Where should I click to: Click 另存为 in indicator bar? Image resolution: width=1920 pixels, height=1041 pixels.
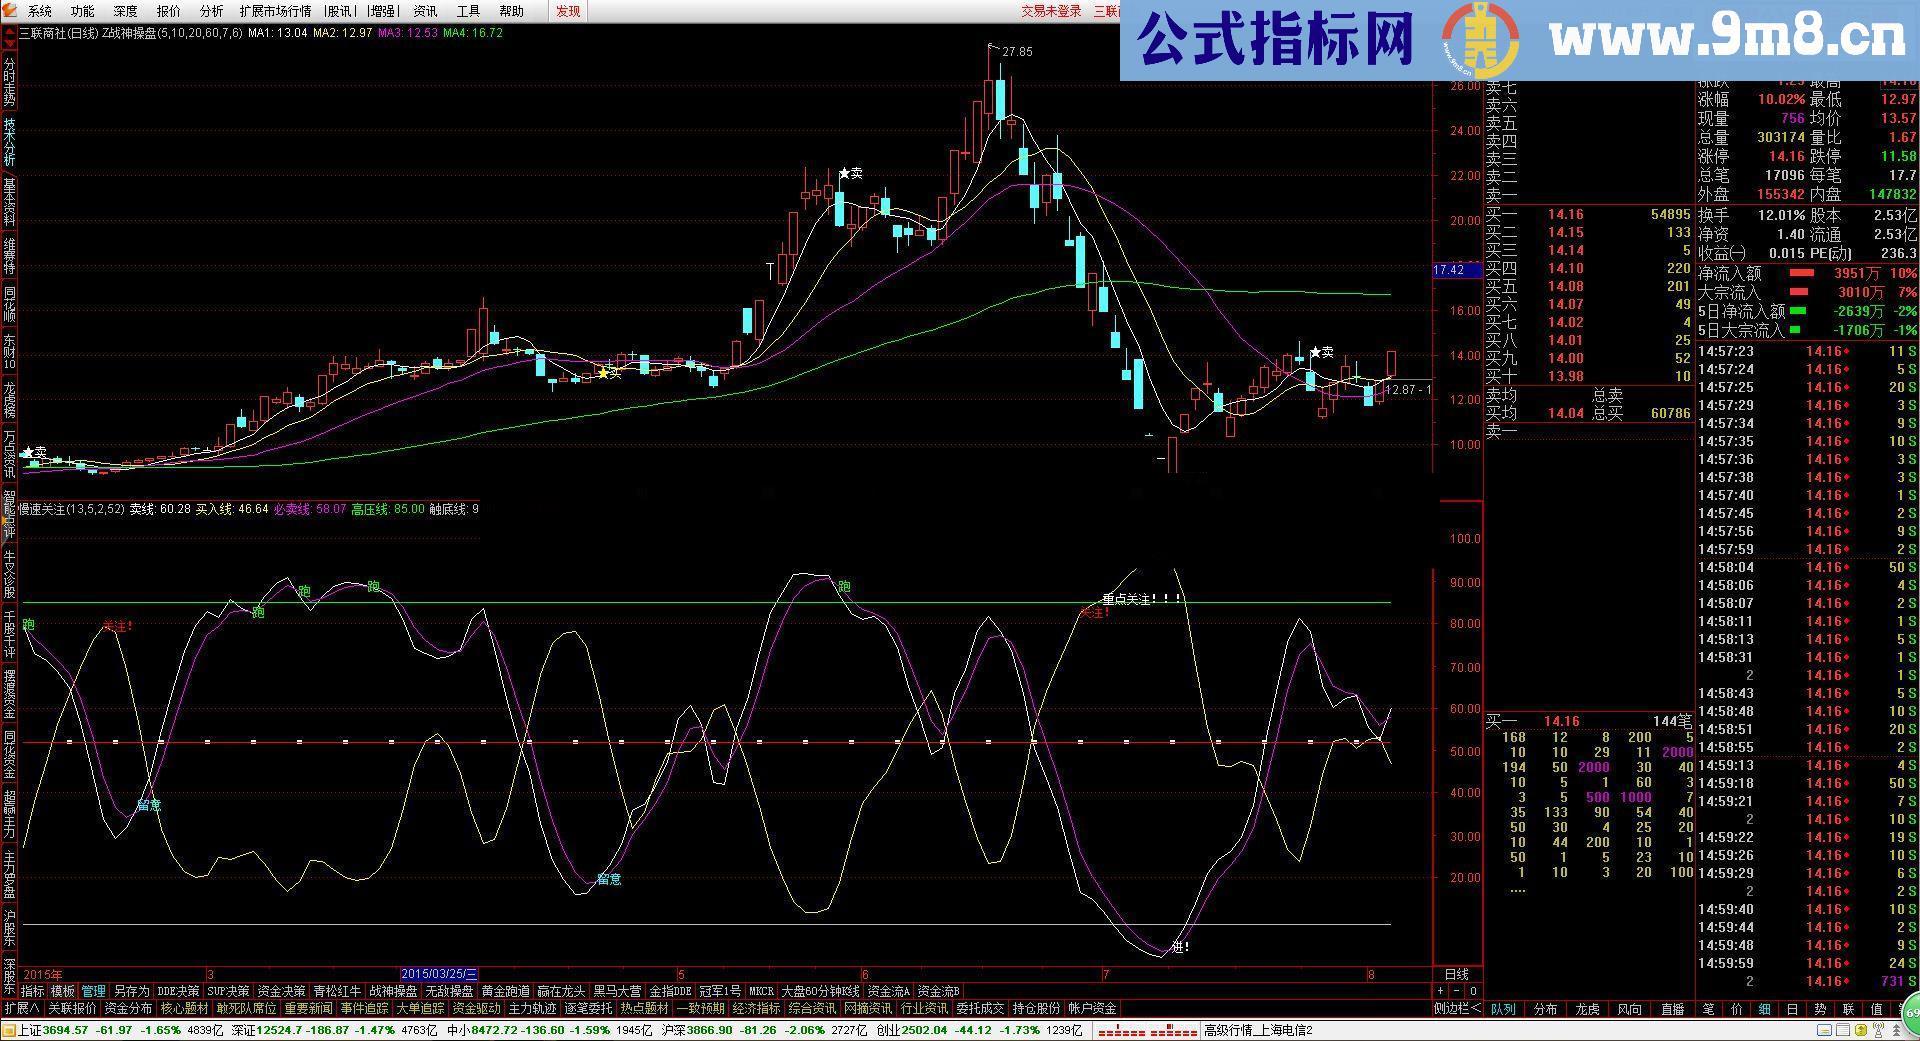(131, 991)
